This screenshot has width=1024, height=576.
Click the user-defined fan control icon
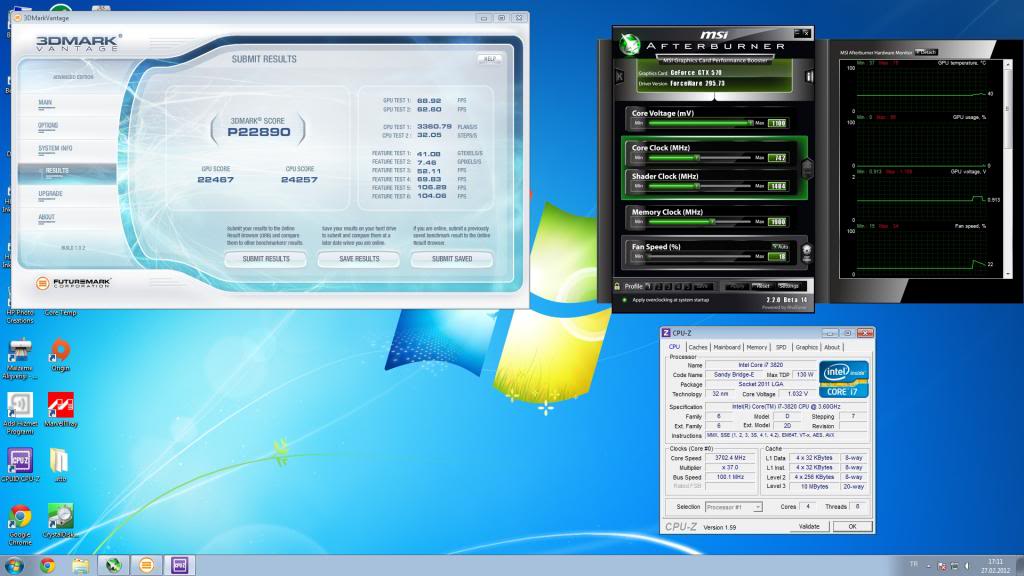tap(807, 252)
